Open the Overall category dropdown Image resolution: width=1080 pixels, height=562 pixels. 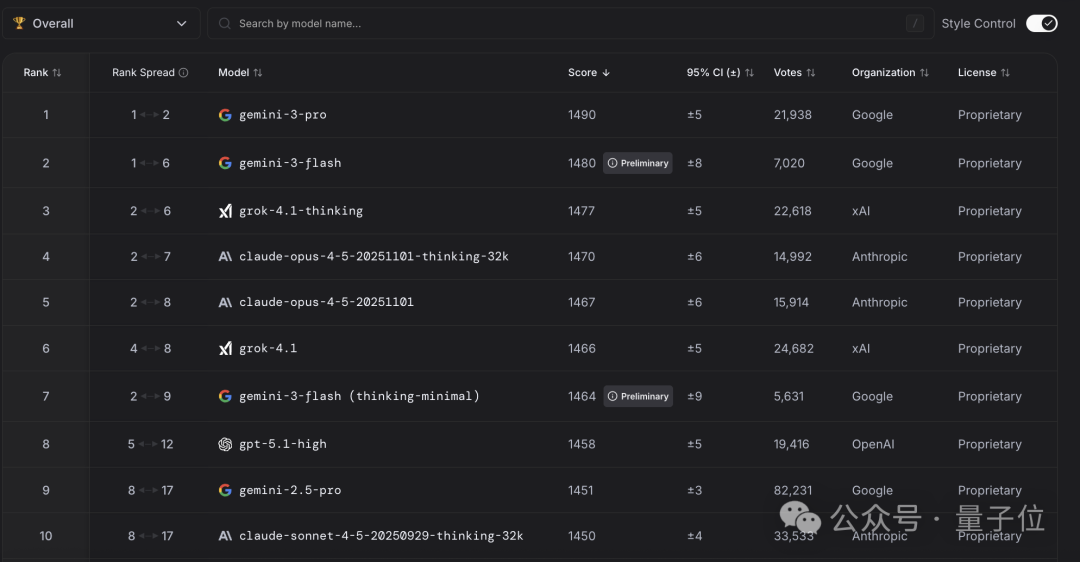point(101,23)
